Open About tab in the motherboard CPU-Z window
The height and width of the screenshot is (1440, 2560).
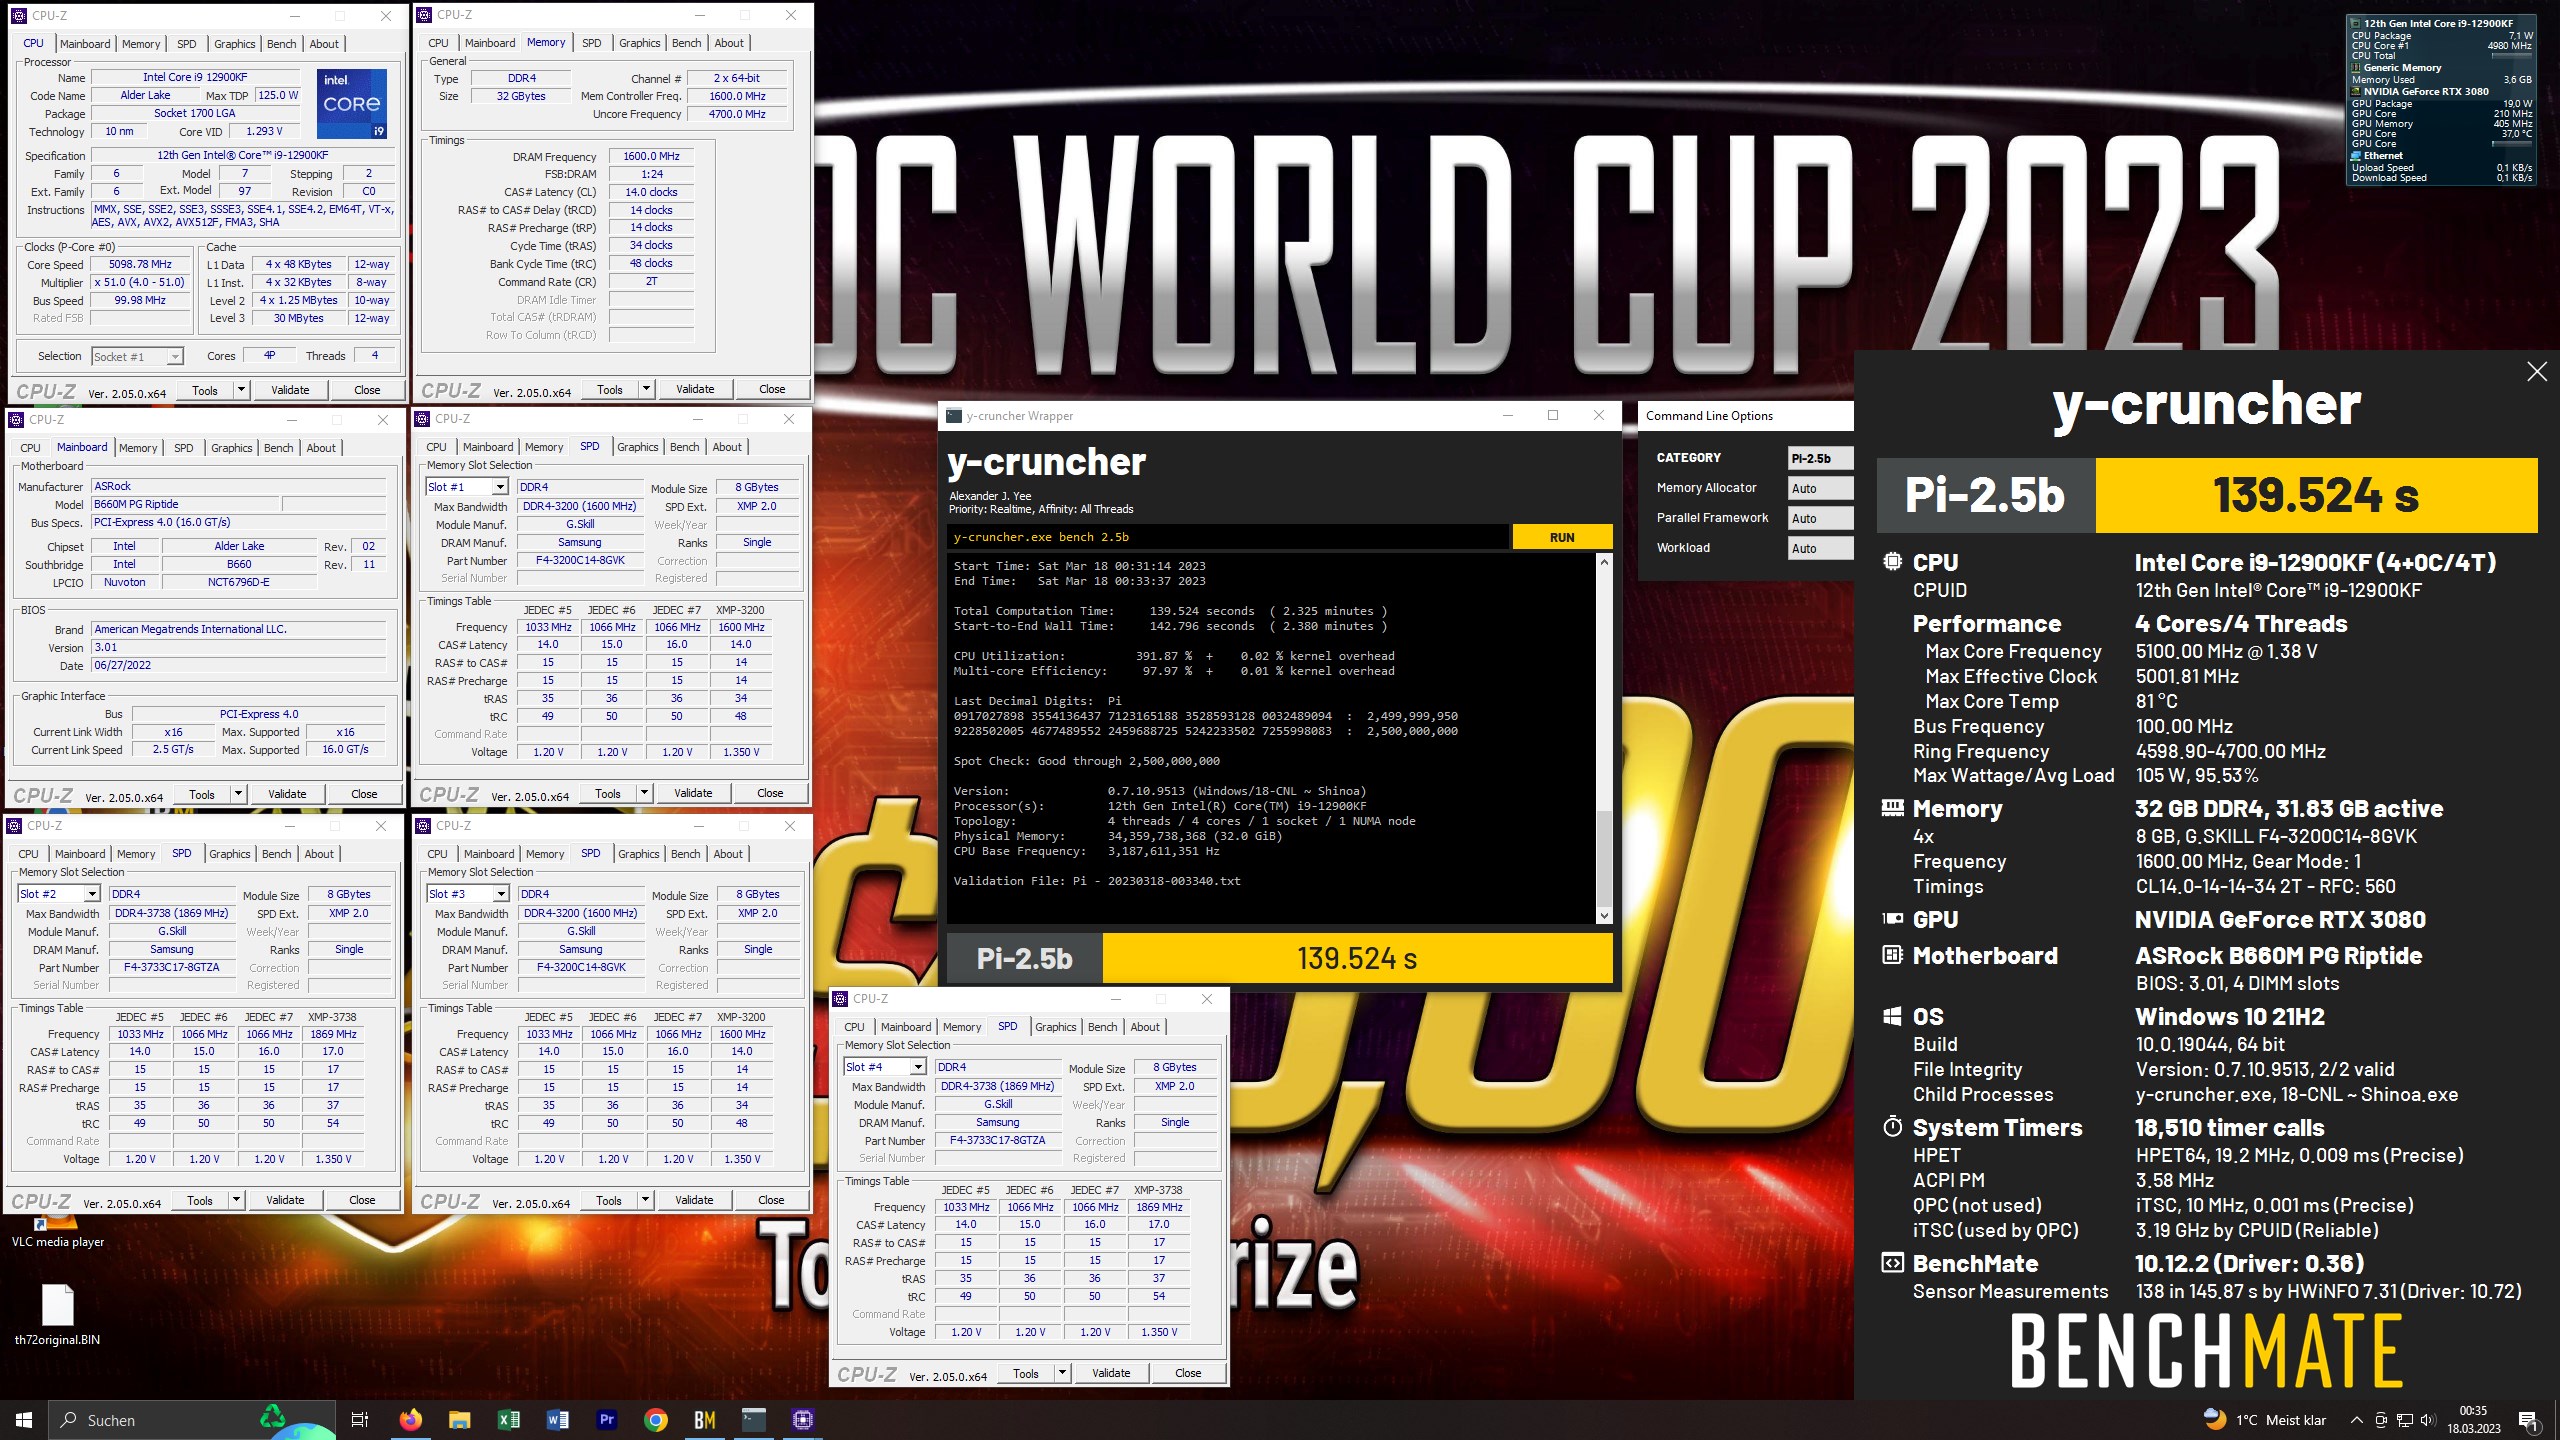321,448
